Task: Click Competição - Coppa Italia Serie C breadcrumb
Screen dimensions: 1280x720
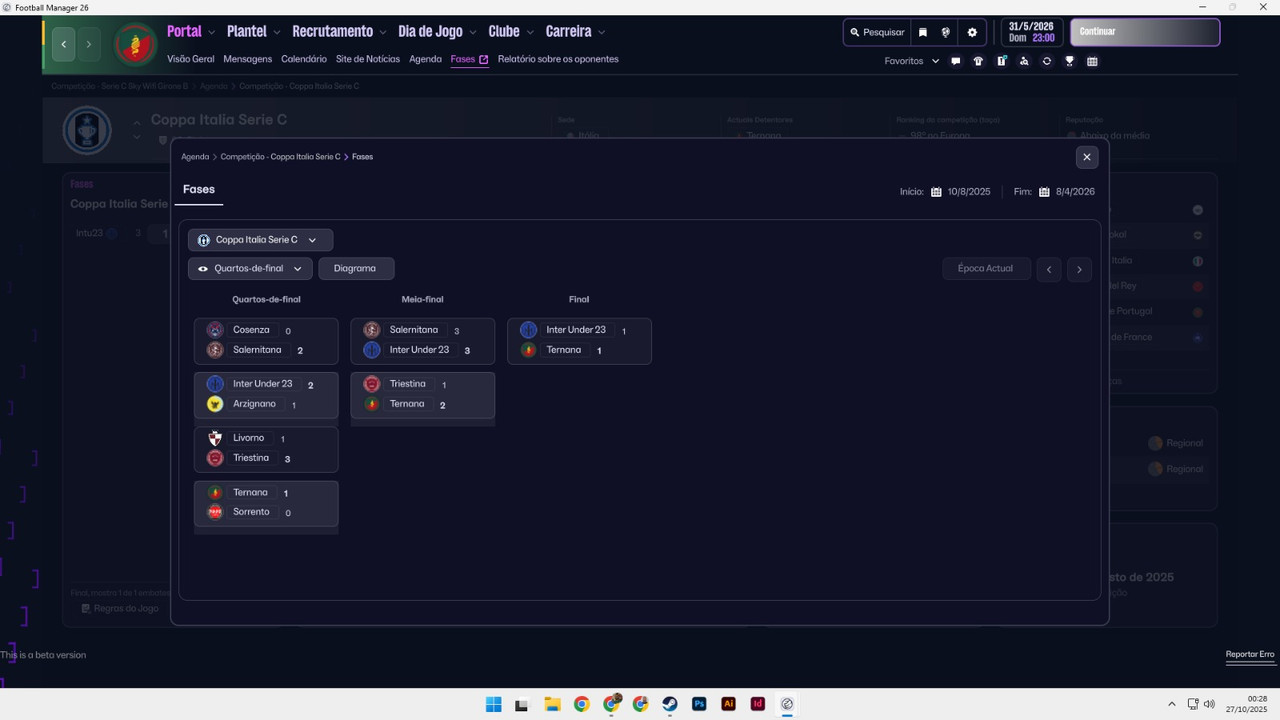Action: coord(280,157)
